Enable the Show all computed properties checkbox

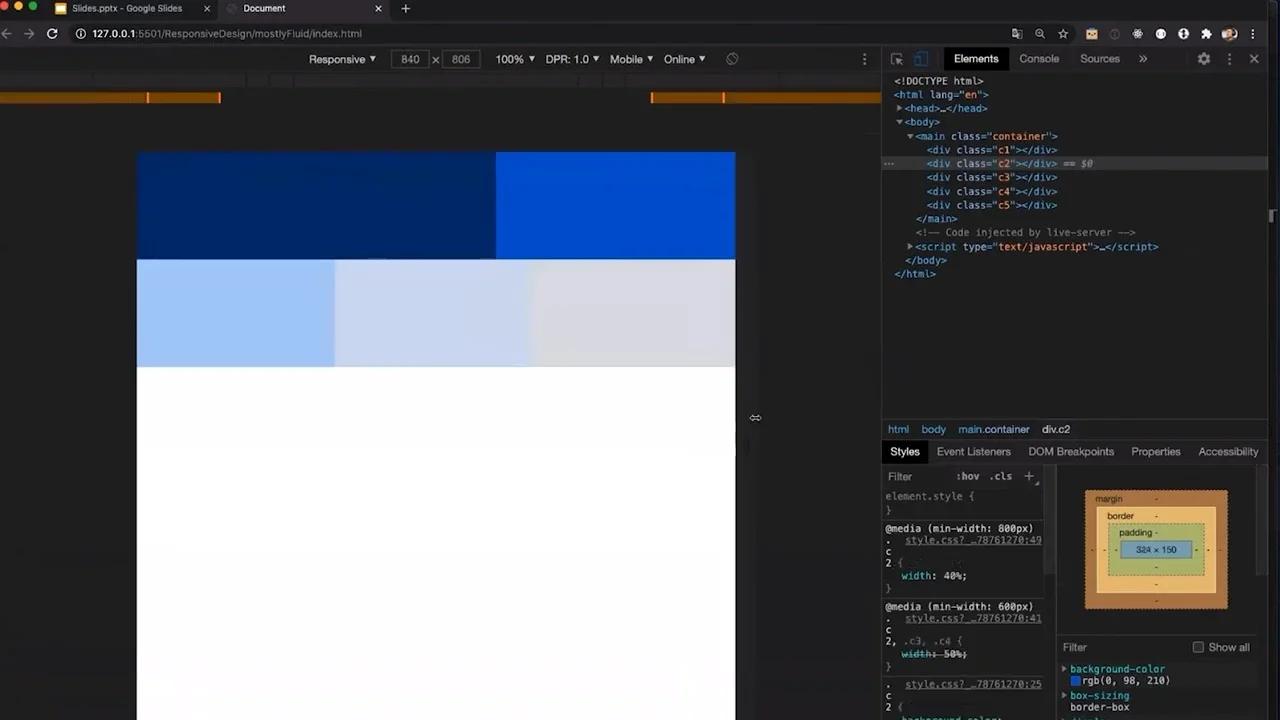[x=1198, y=647]
